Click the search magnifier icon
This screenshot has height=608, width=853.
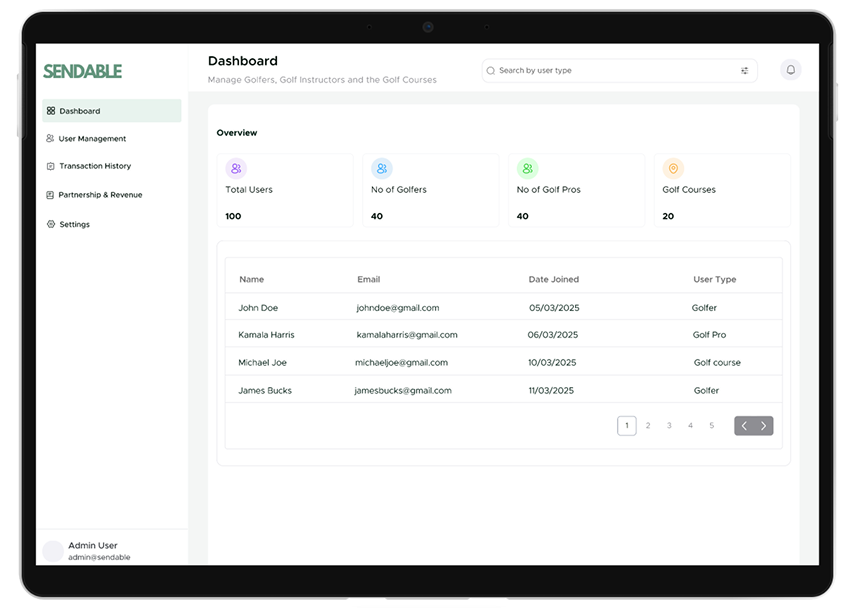click(491, 70)
